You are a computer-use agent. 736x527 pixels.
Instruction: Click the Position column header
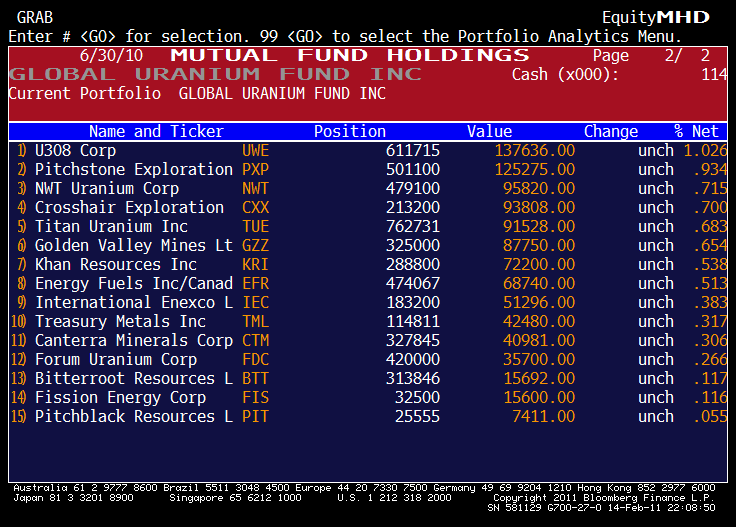[350, 131]
